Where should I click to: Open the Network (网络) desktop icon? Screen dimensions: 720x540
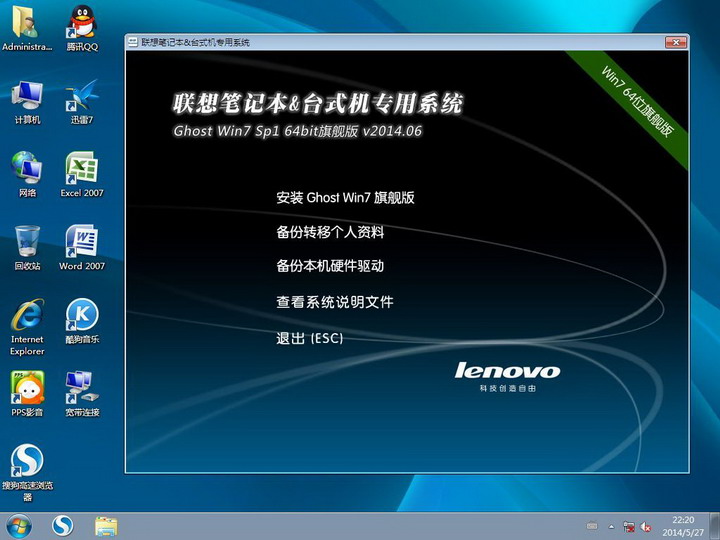(x=27, y=170)
